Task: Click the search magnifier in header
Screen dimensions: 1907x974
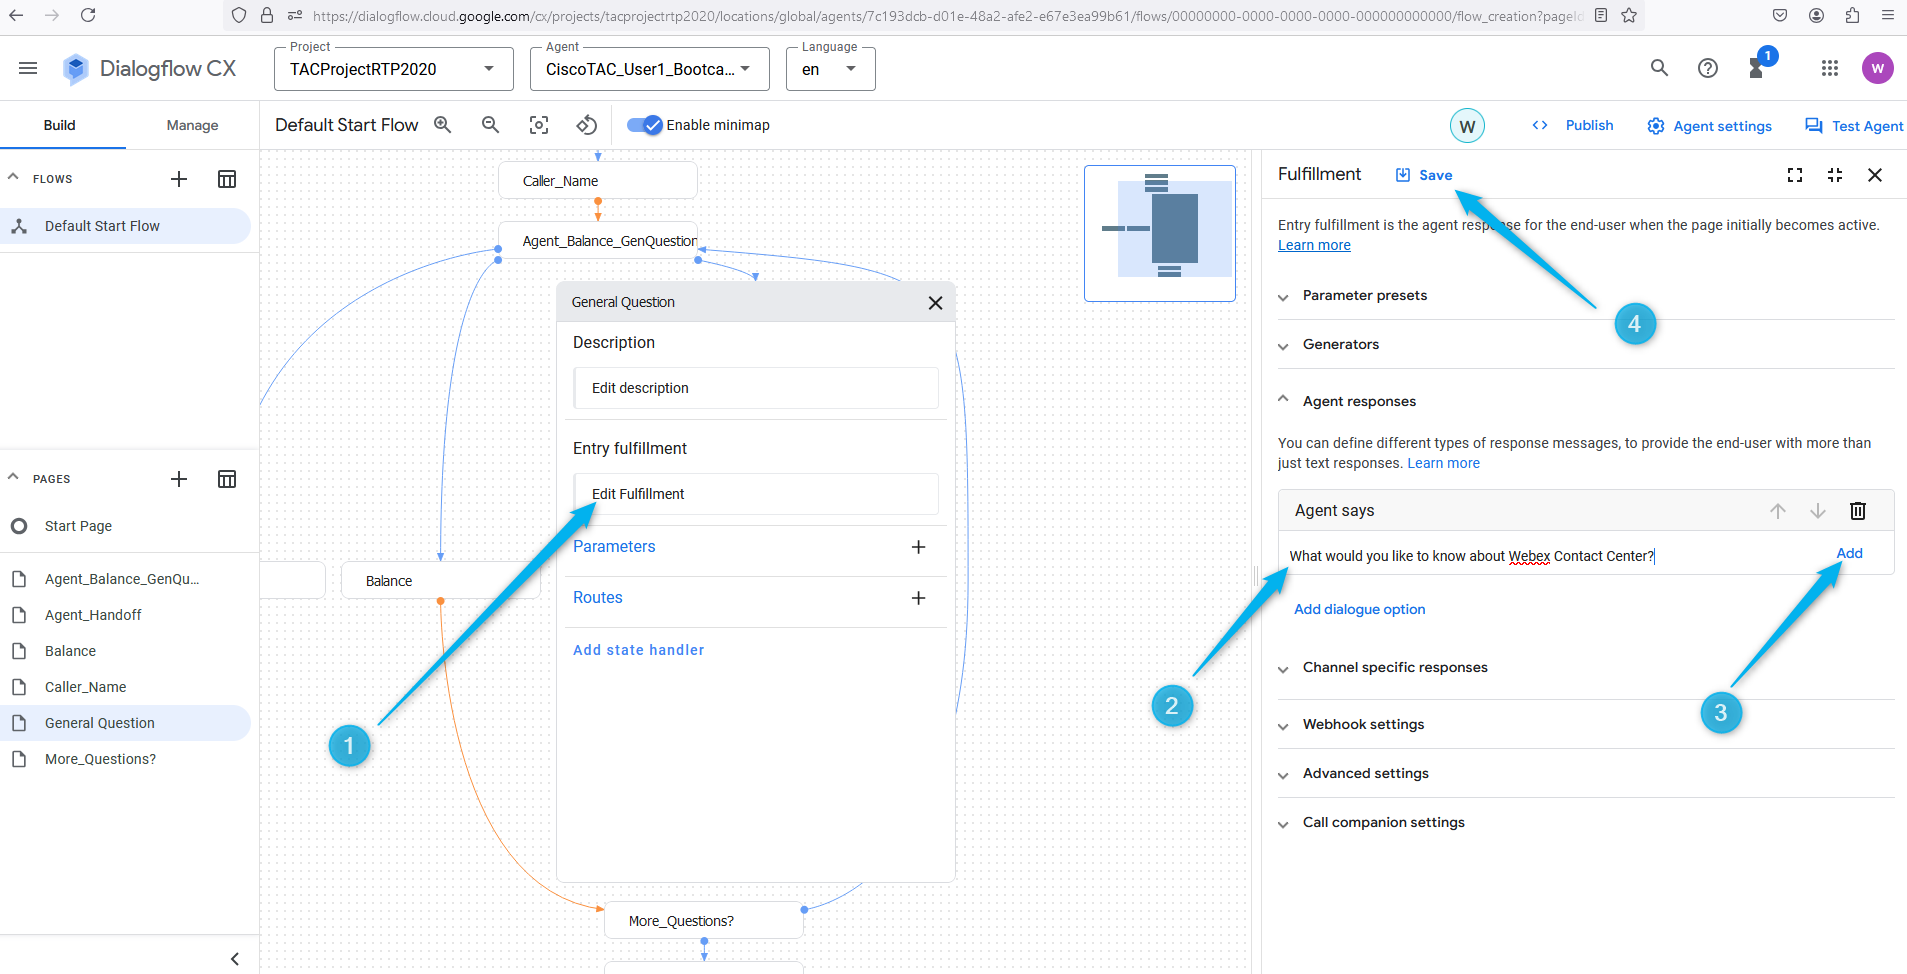Action: coord(1659,68)
